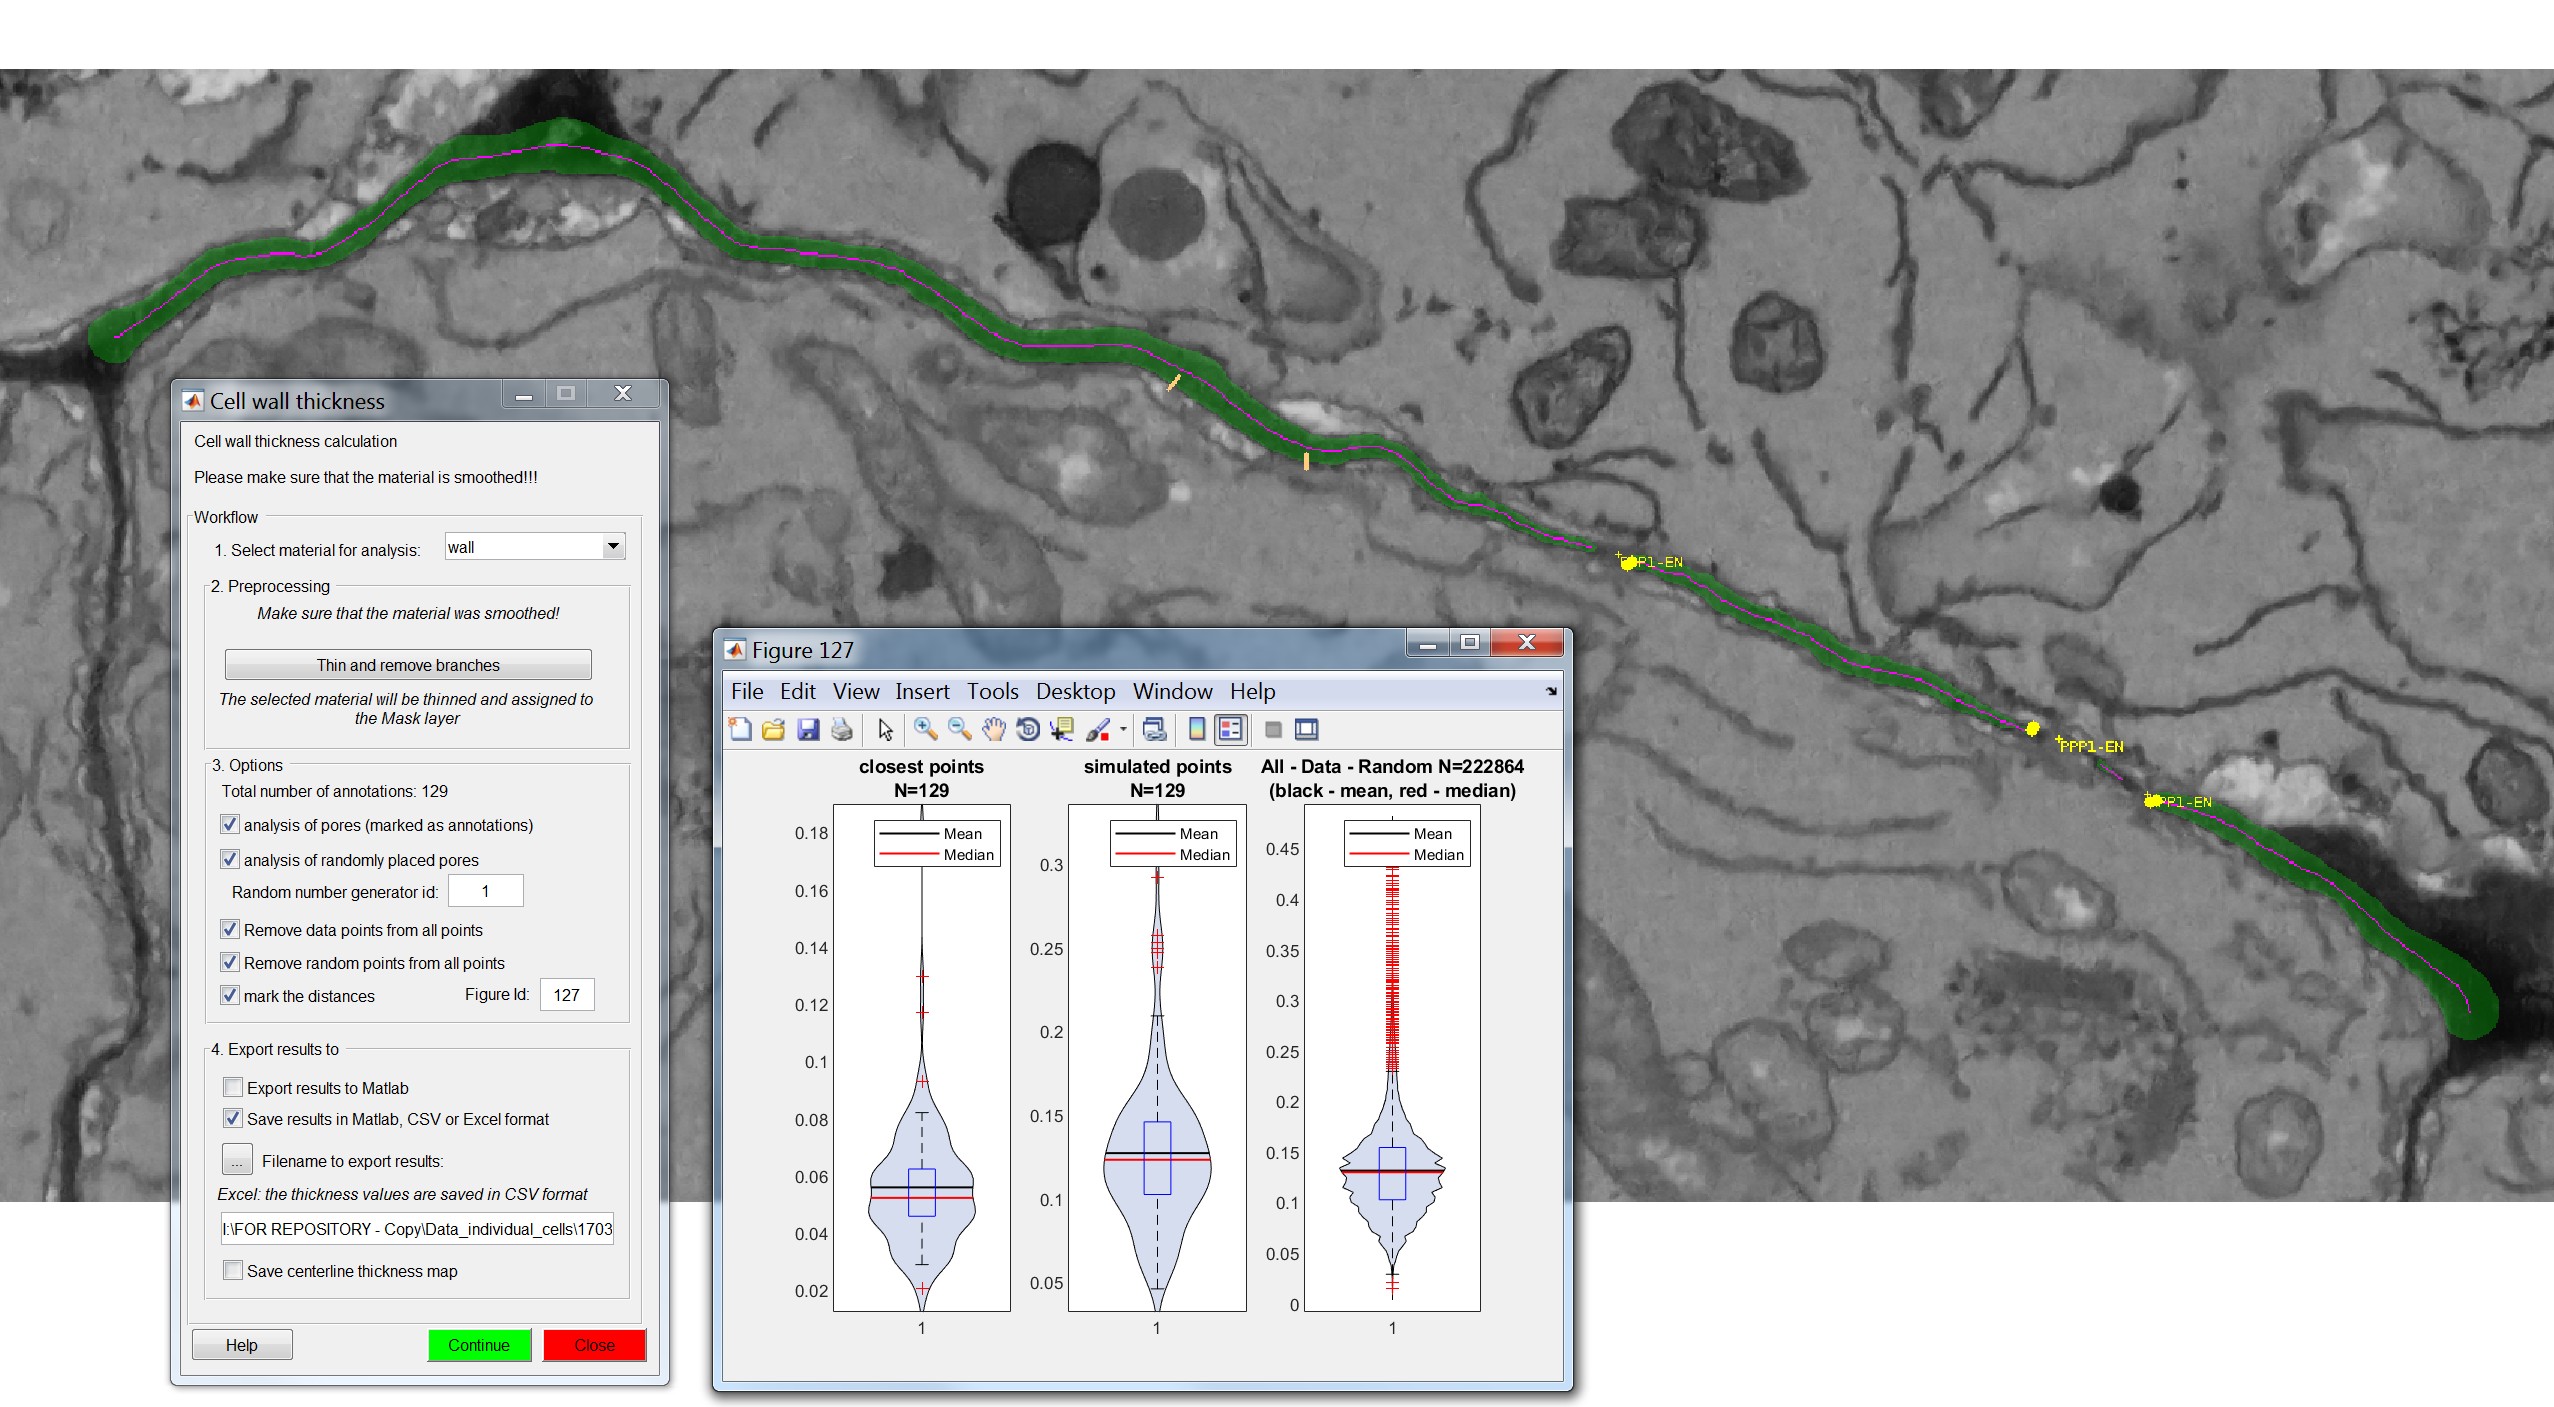Screen dimensions: 2554x1407
Task: Activate the Rotate 3D tool
Action: pos(1027,730)
